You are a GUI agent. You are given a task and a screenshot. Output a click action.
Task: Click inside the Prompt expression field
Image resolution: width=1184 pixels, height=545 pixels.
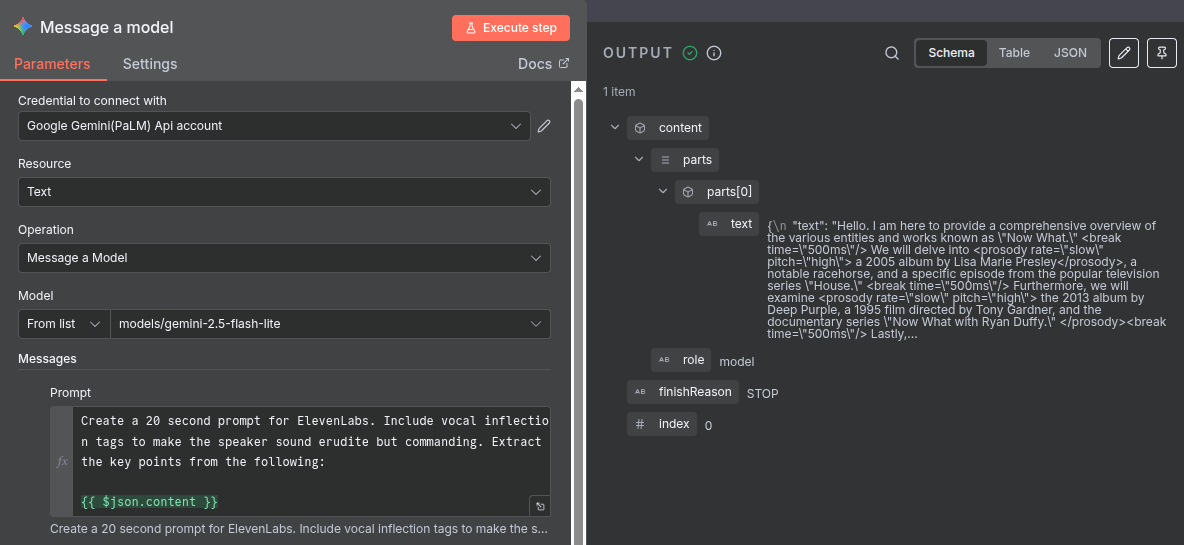[311, 460]
